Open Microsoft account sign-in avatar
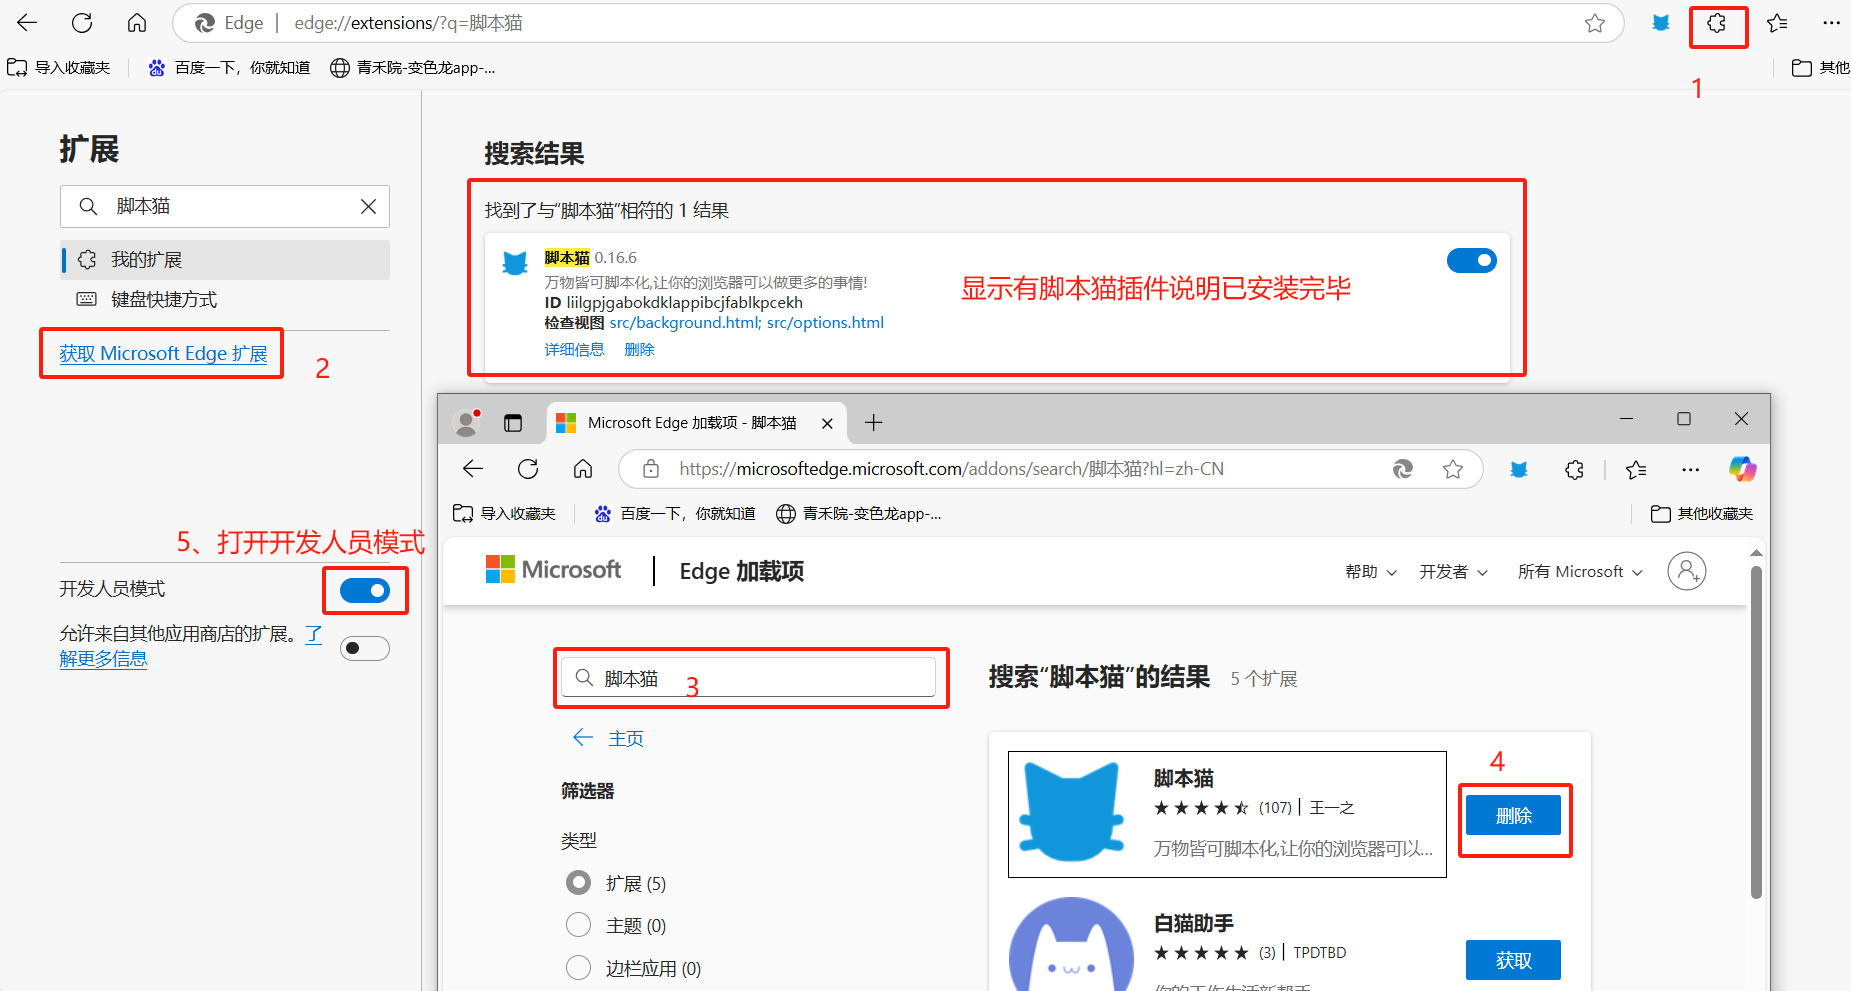Screen dimensions: 1851x991 (1687, 571)
